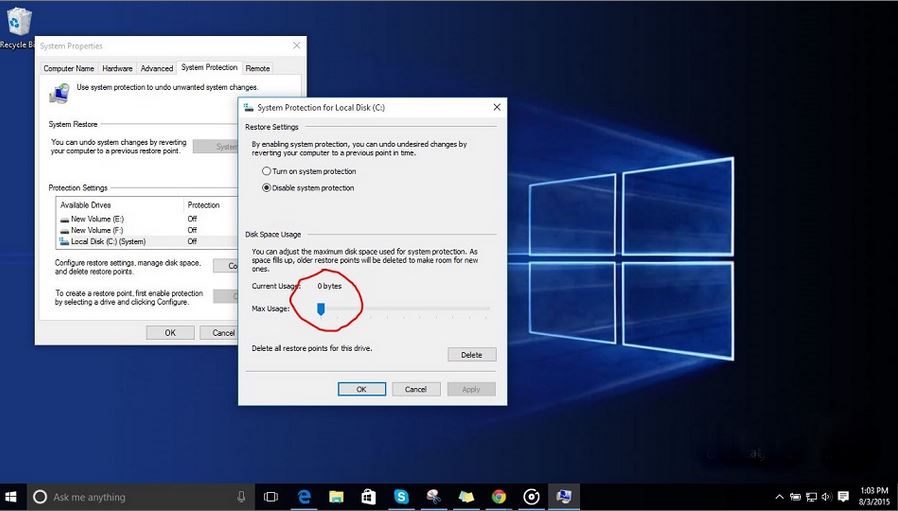Viewport: 898px width, 511px height.
Task: Open File Explorer from the taskbar
Action: [336, 497]
